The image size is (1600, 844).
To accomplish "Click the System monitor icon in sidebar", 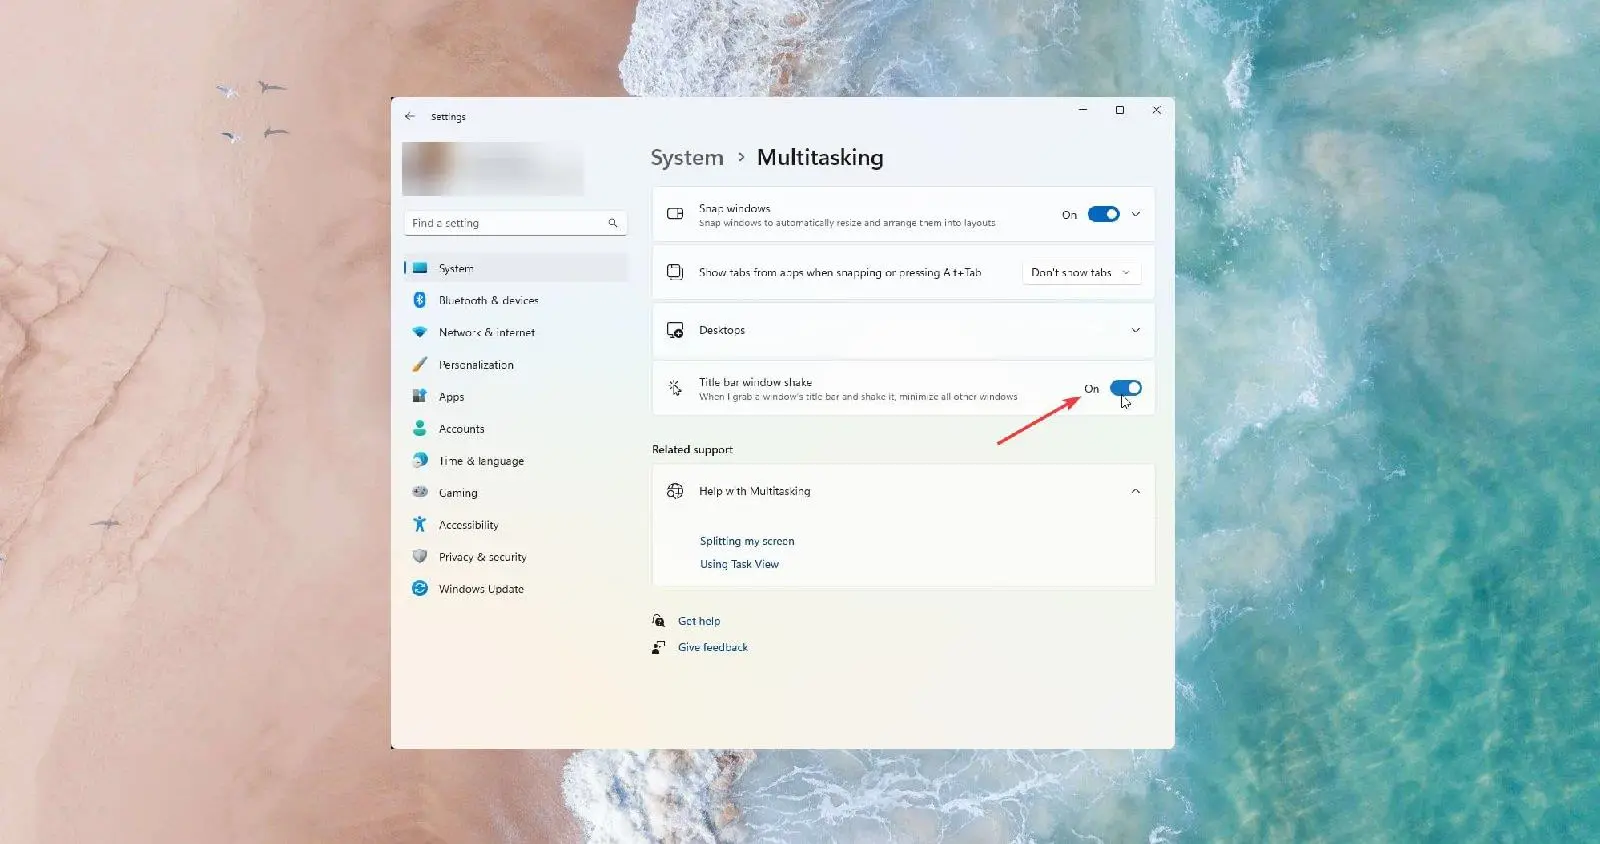I will pyautogui.click(x=420, y=268).
